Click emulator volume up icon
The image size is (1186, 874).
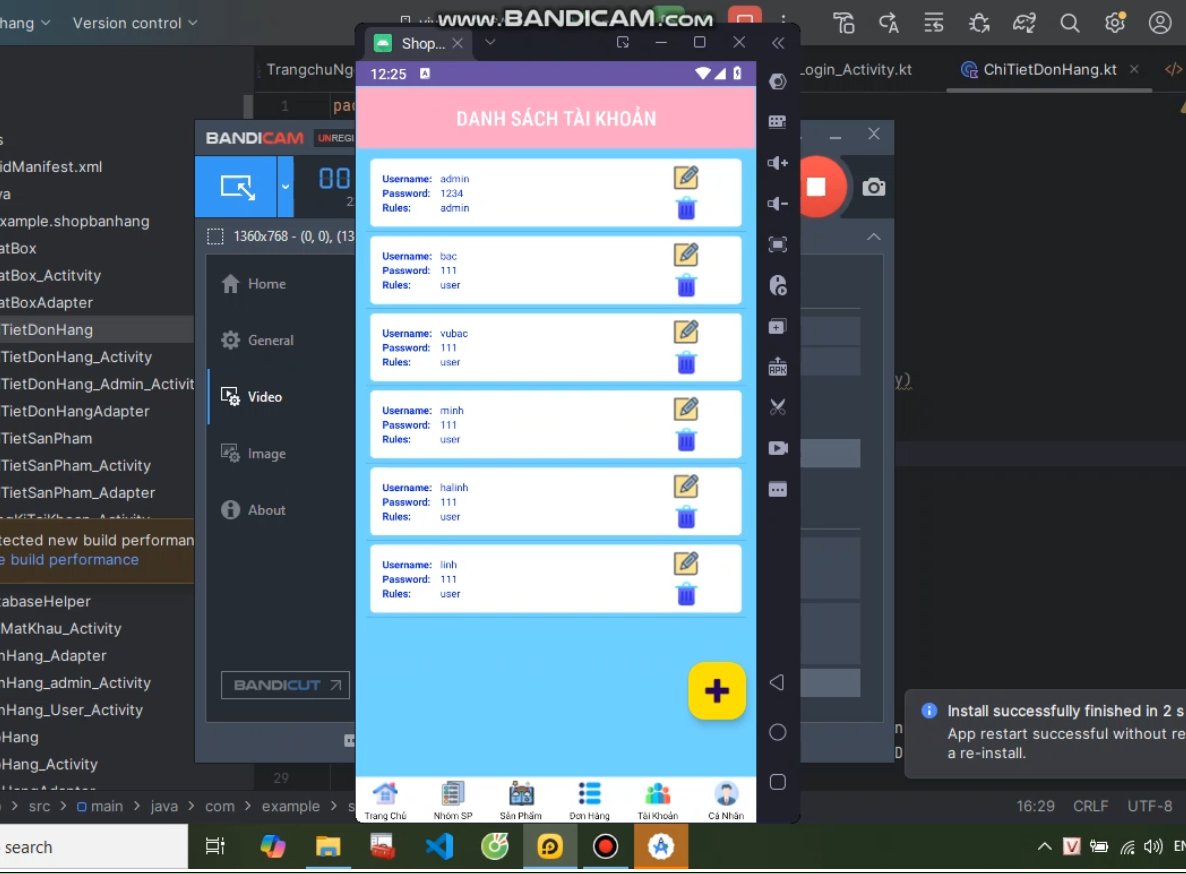(778, 163)
